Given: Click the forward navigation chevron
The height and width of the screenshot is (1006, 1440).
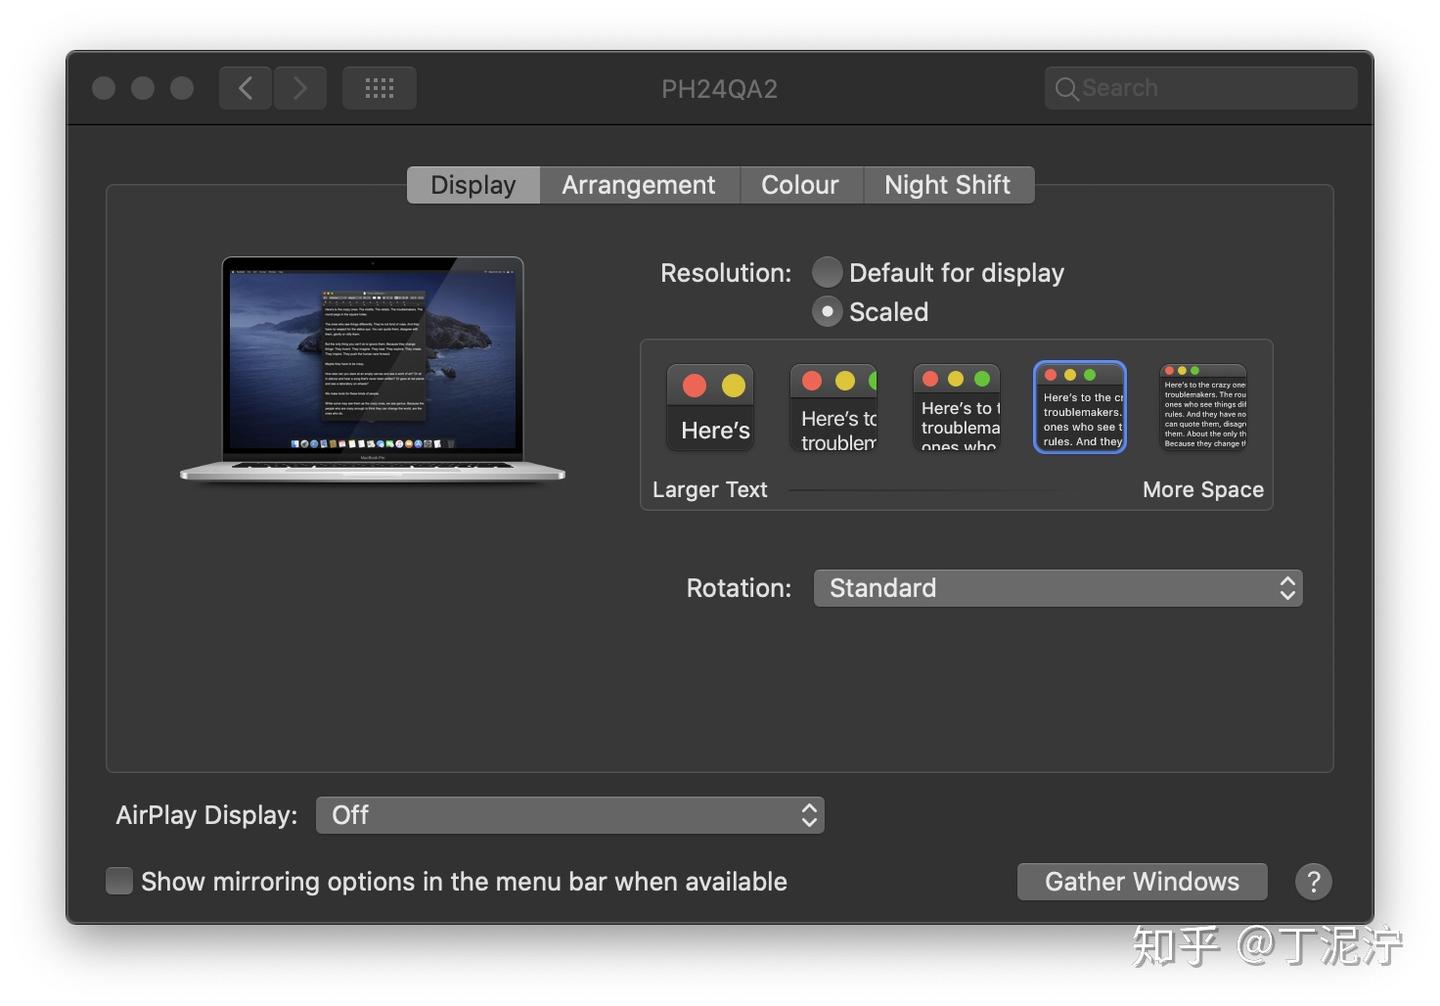Looking at the screenshot, I should (x=300, y=88).
